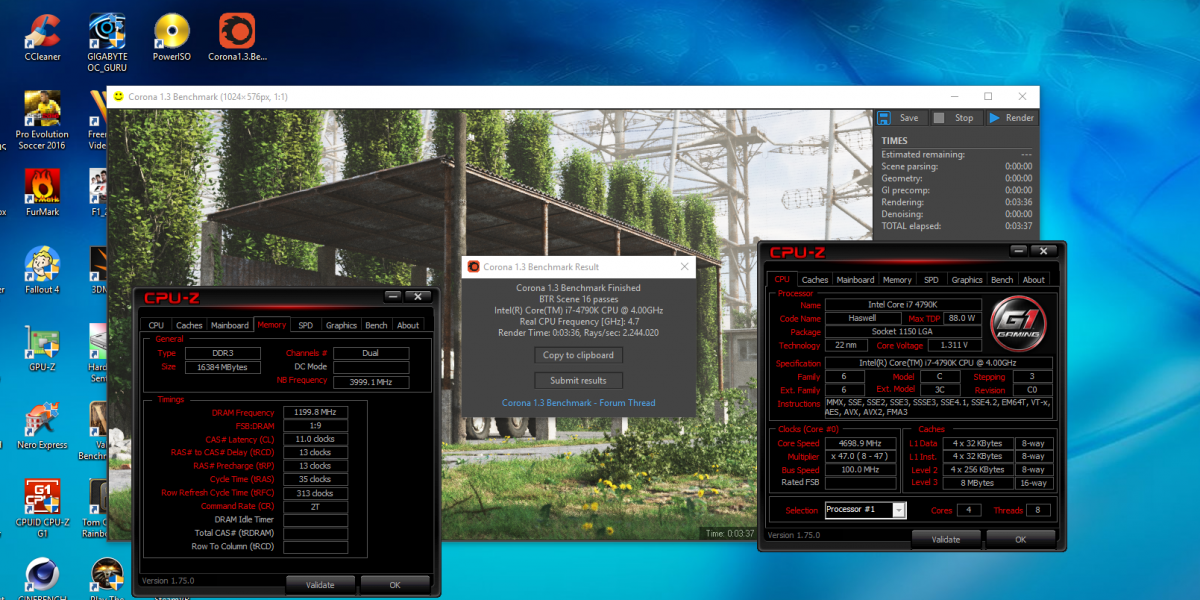Open Bench tab in right CPU-Z window
This screenshot has height=600, width=1200.
point(1002,280)
